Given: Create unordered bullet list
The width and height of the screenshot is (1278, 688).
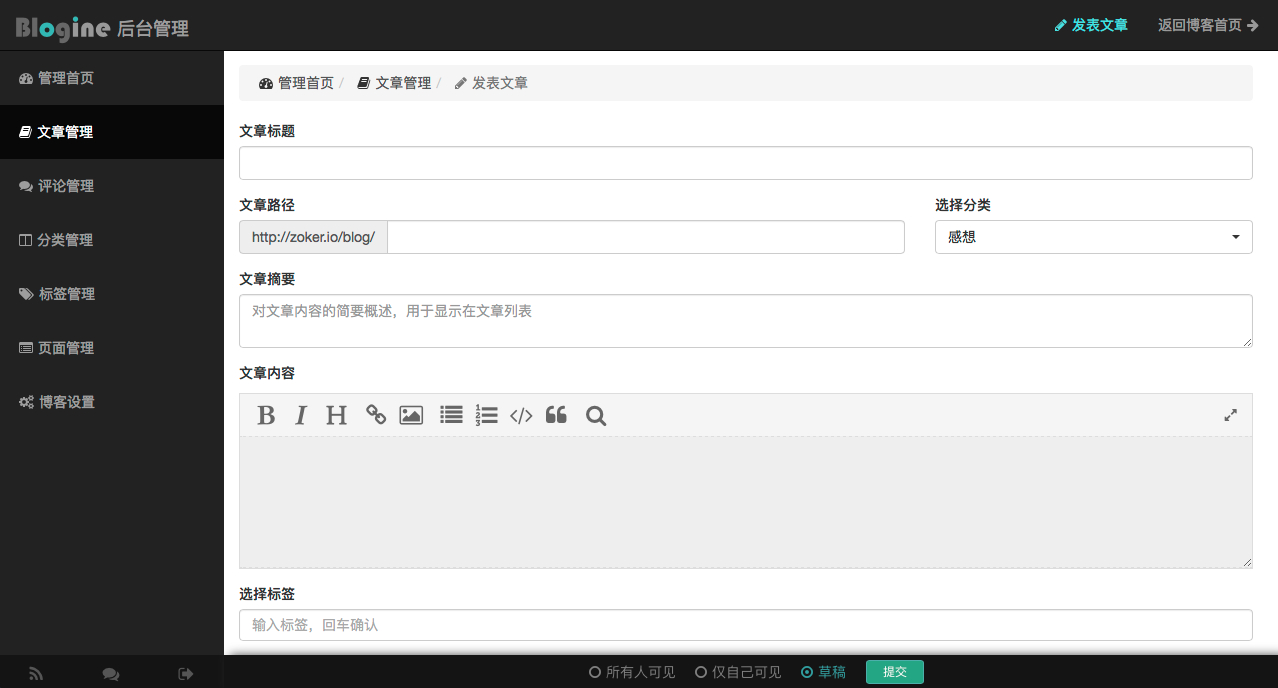Looking at the screenshot, I should (452, 415).
